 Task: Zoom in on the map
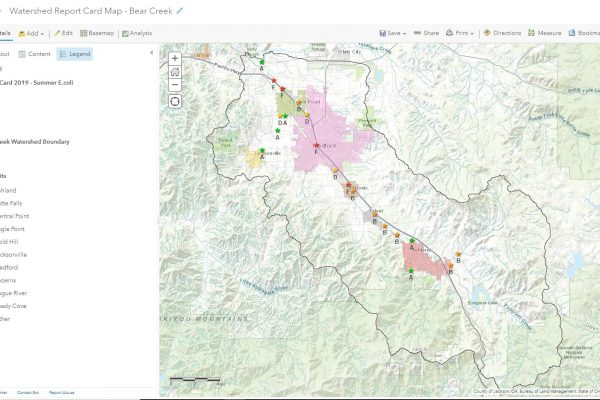[x=175, y=59]
